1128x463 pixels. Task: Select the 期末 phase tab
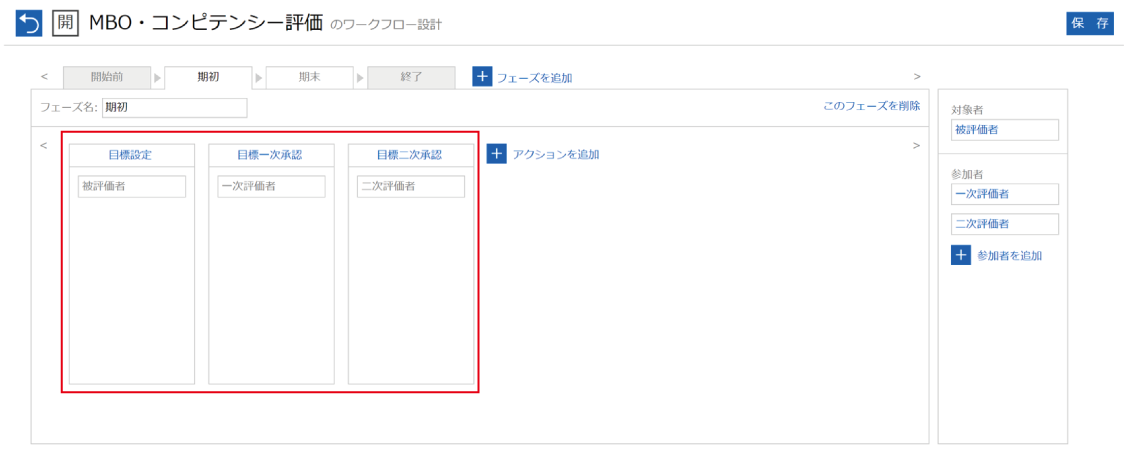309,77
